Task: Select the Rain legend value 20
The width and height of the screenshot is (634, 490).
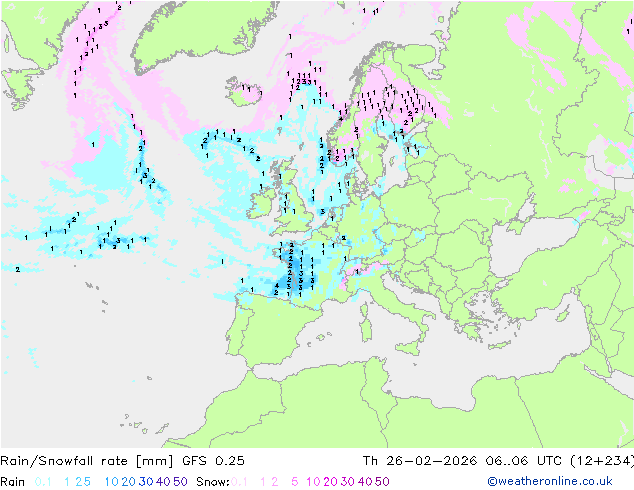Action: tap(129, 482)
